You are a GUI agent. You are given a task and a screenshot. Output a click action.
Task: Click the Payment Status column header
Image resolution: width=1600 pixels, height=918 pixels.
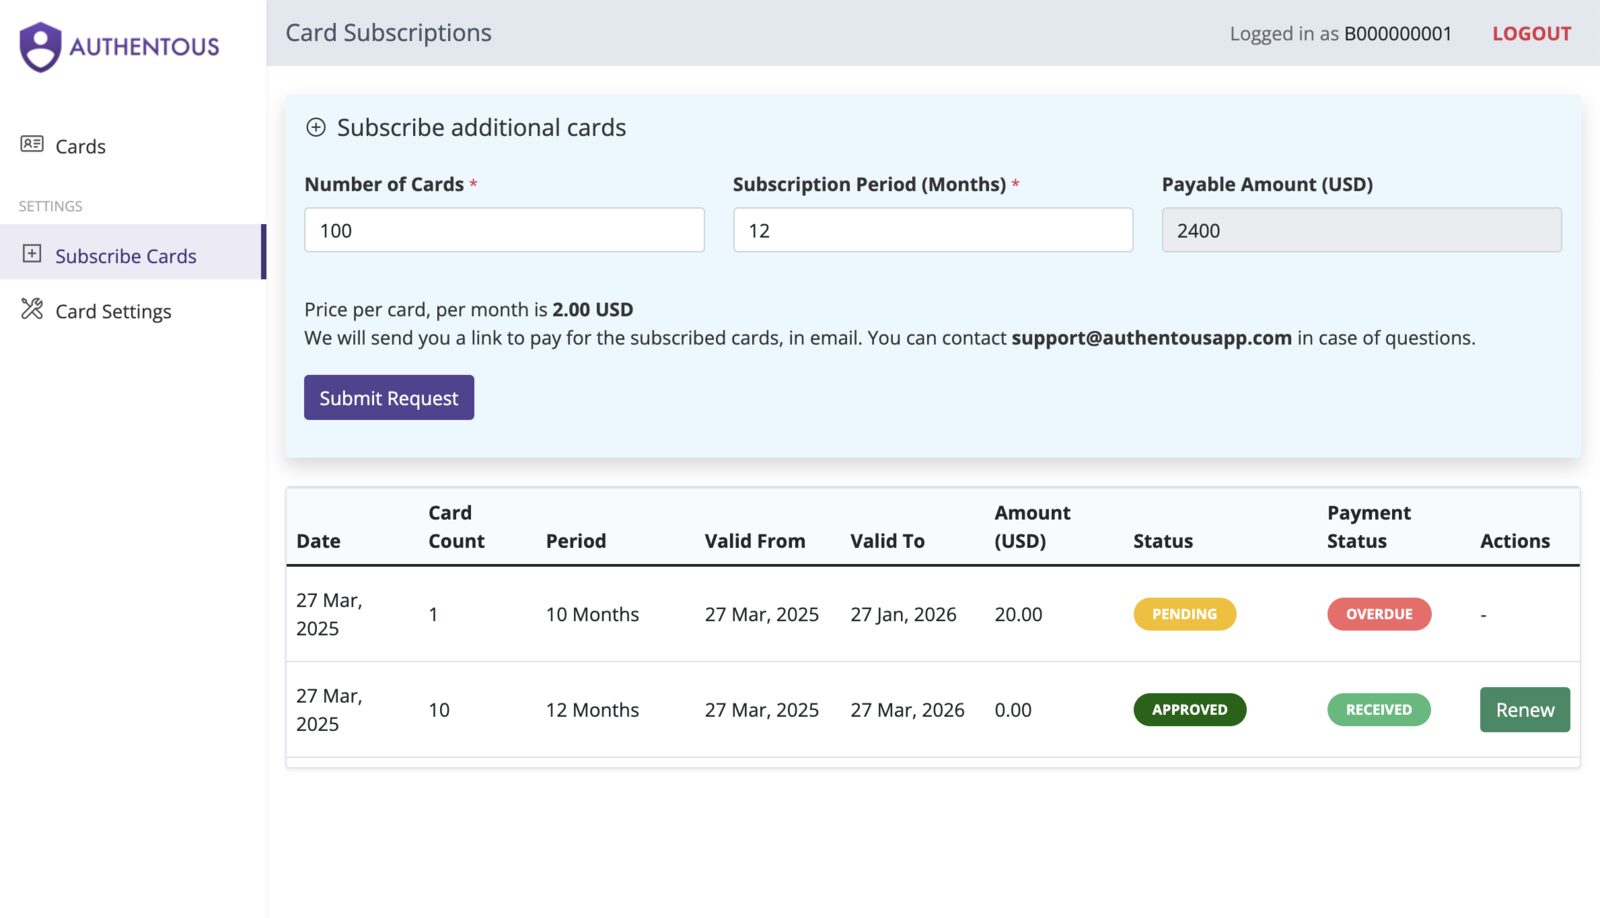[1368, 527]
